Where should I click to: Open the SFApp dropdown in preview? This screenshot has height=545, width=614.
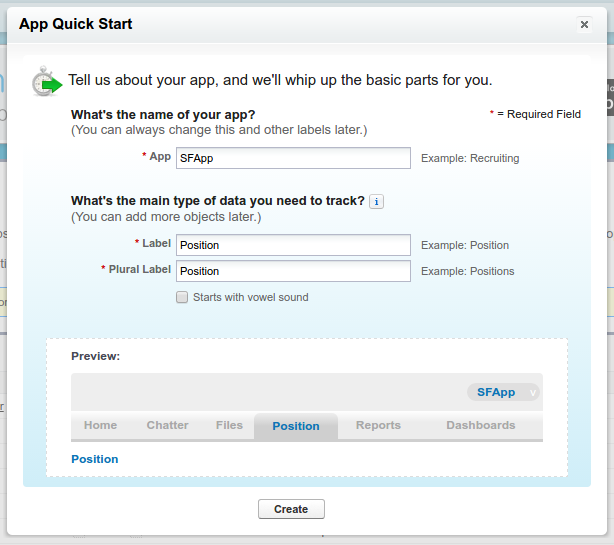click(x=504, y=392)
